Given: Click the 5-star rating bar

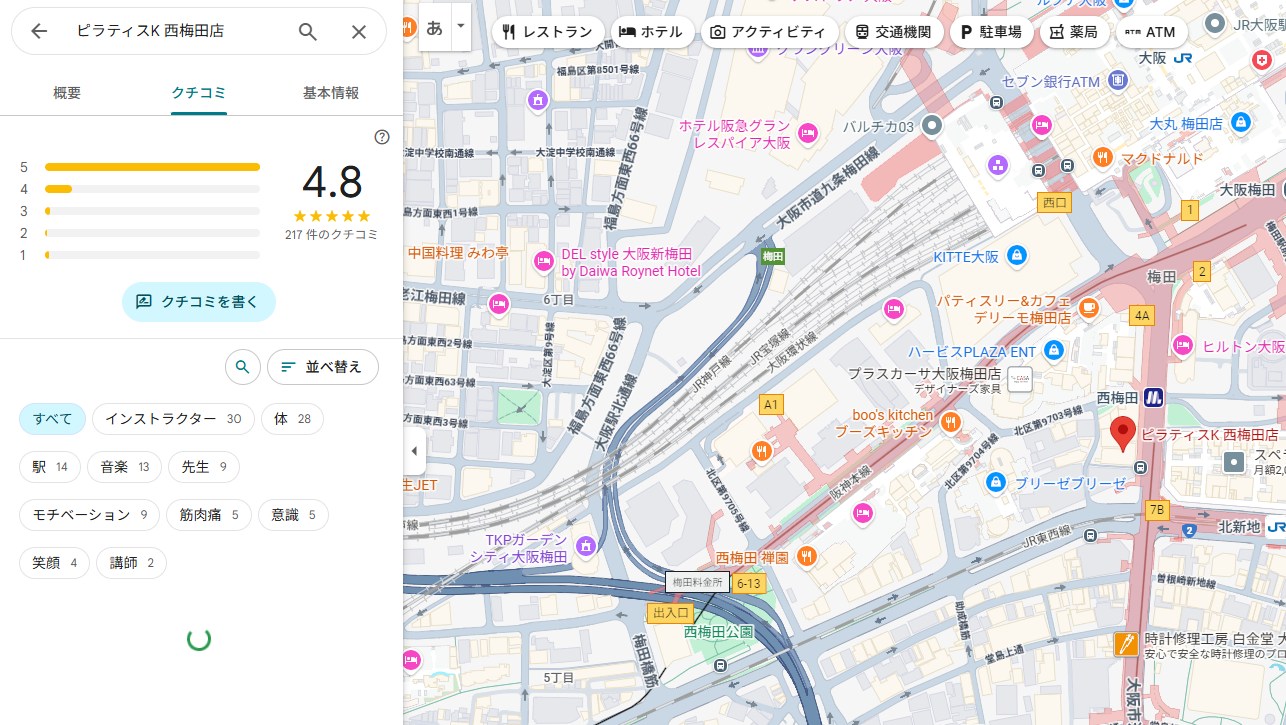Looking at the screenshot, I should (152, 167).
